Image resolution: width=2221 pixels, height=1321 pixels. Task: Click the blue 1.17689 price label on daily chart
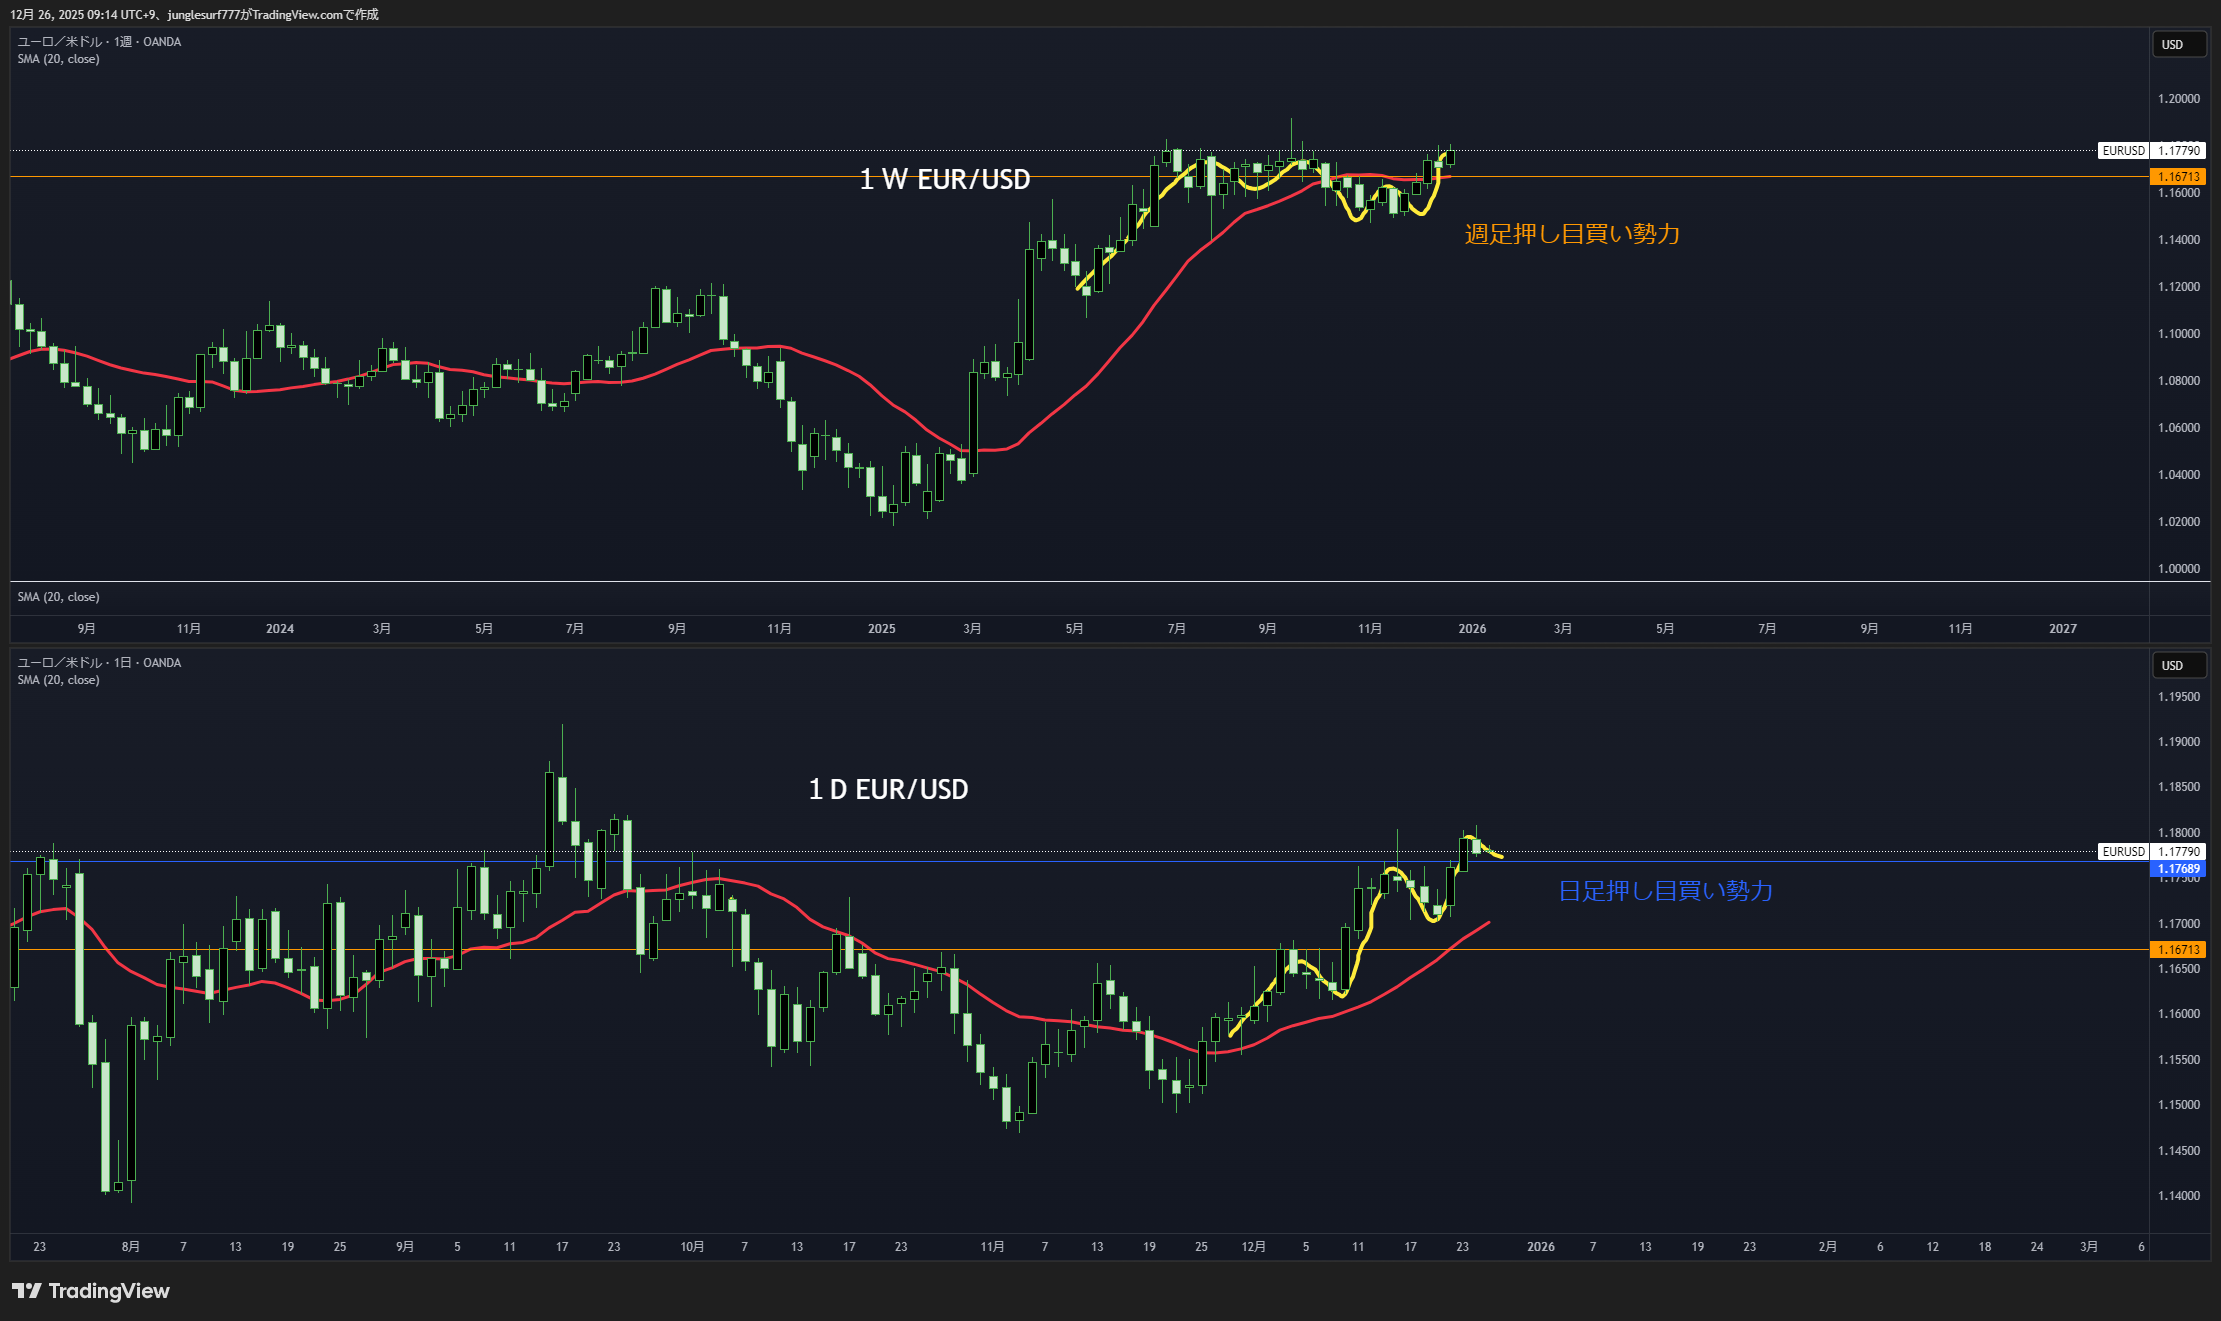click(x=2178, y=869)
